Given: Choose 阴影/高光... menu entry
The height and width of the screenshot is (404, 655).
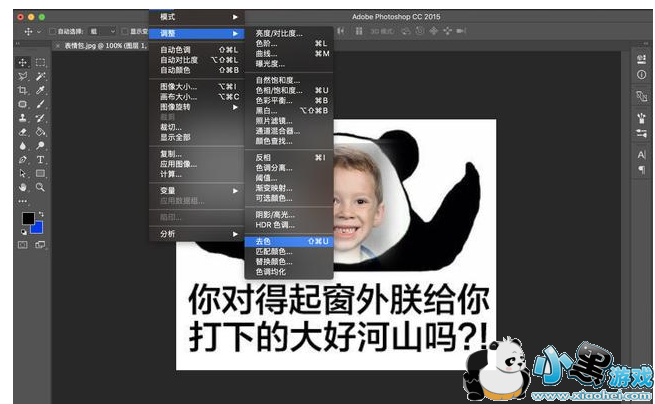Looking at the screenshot, I should click(289, 215).
